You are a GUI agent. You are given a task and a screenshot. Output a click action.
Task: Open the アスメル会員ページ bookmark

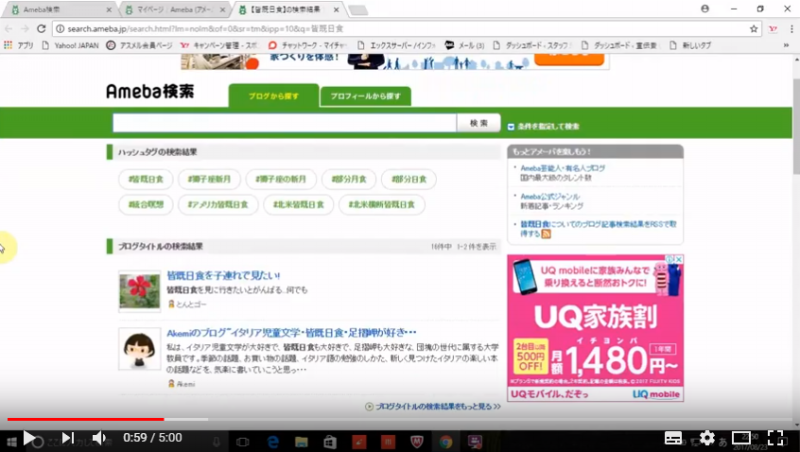[x=139, y=45]
